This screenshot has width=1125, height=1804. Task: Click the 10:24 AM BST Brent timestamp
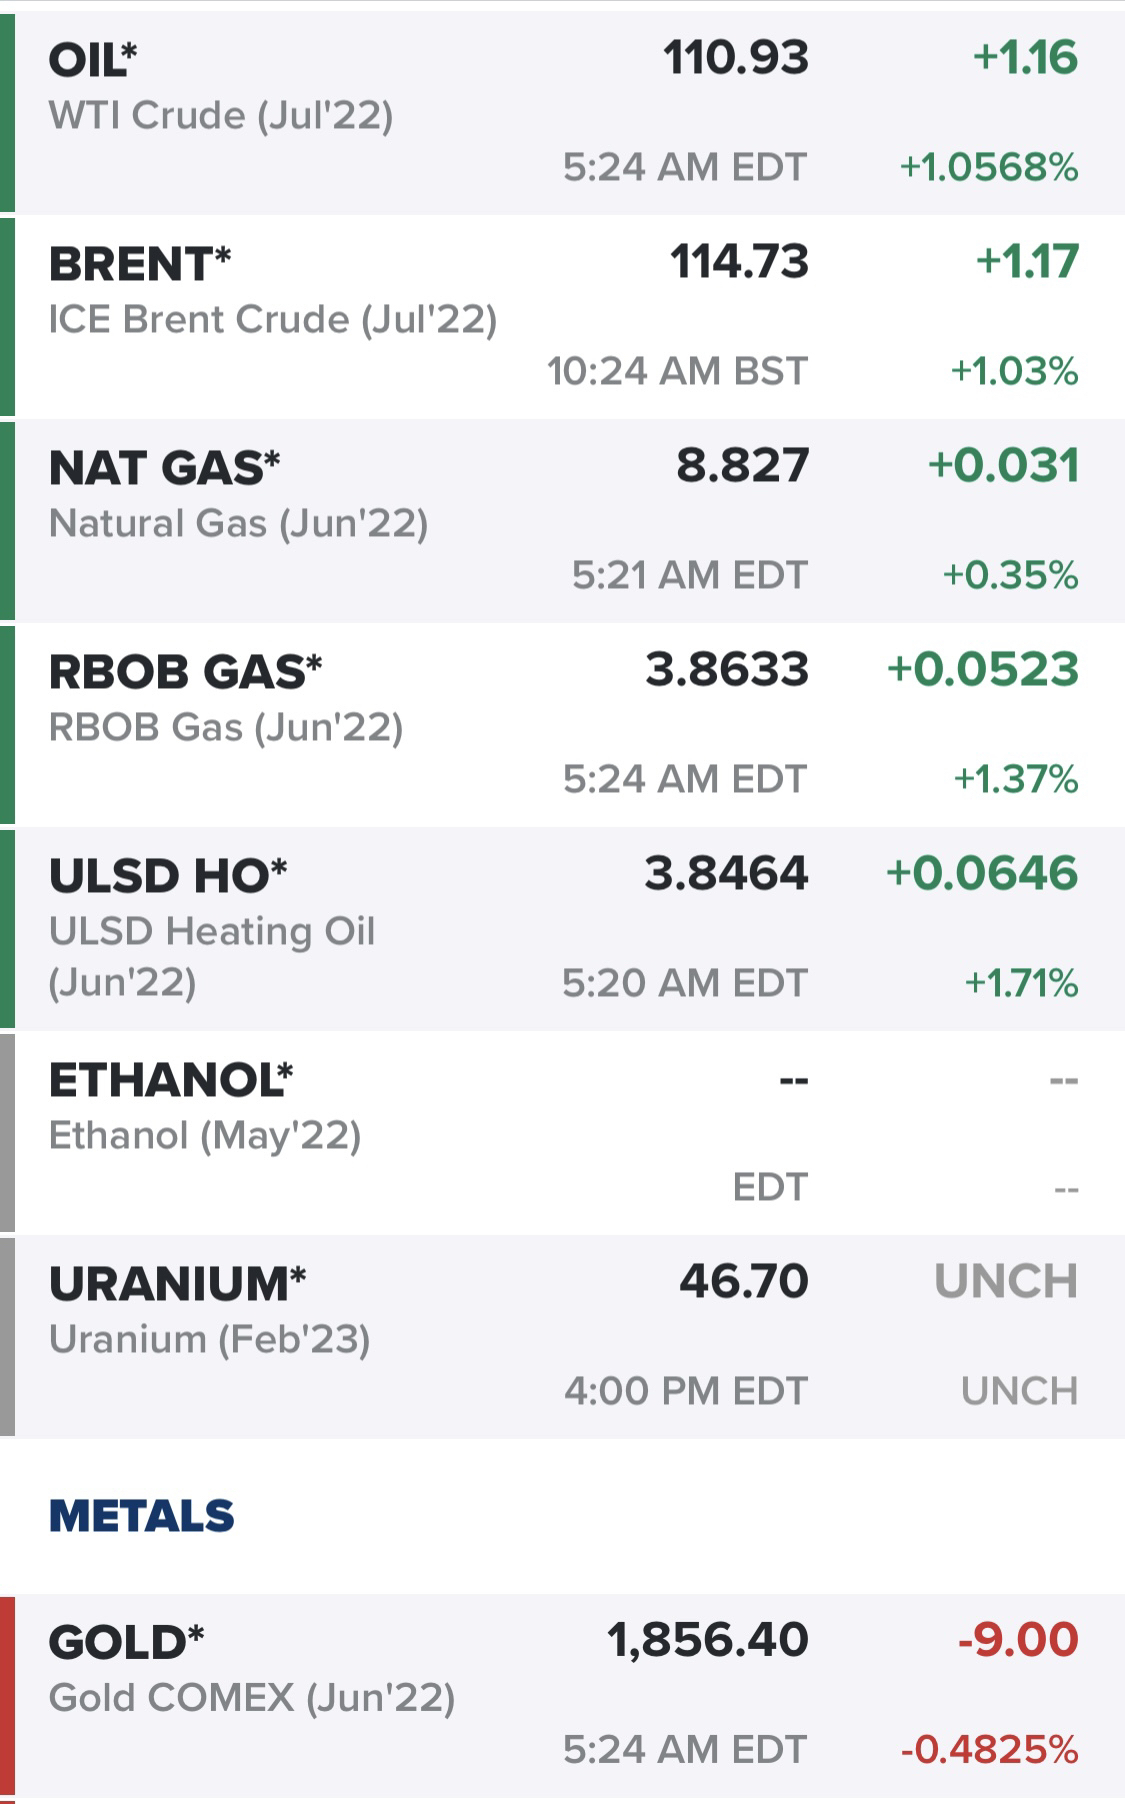[x=677, y=371]
